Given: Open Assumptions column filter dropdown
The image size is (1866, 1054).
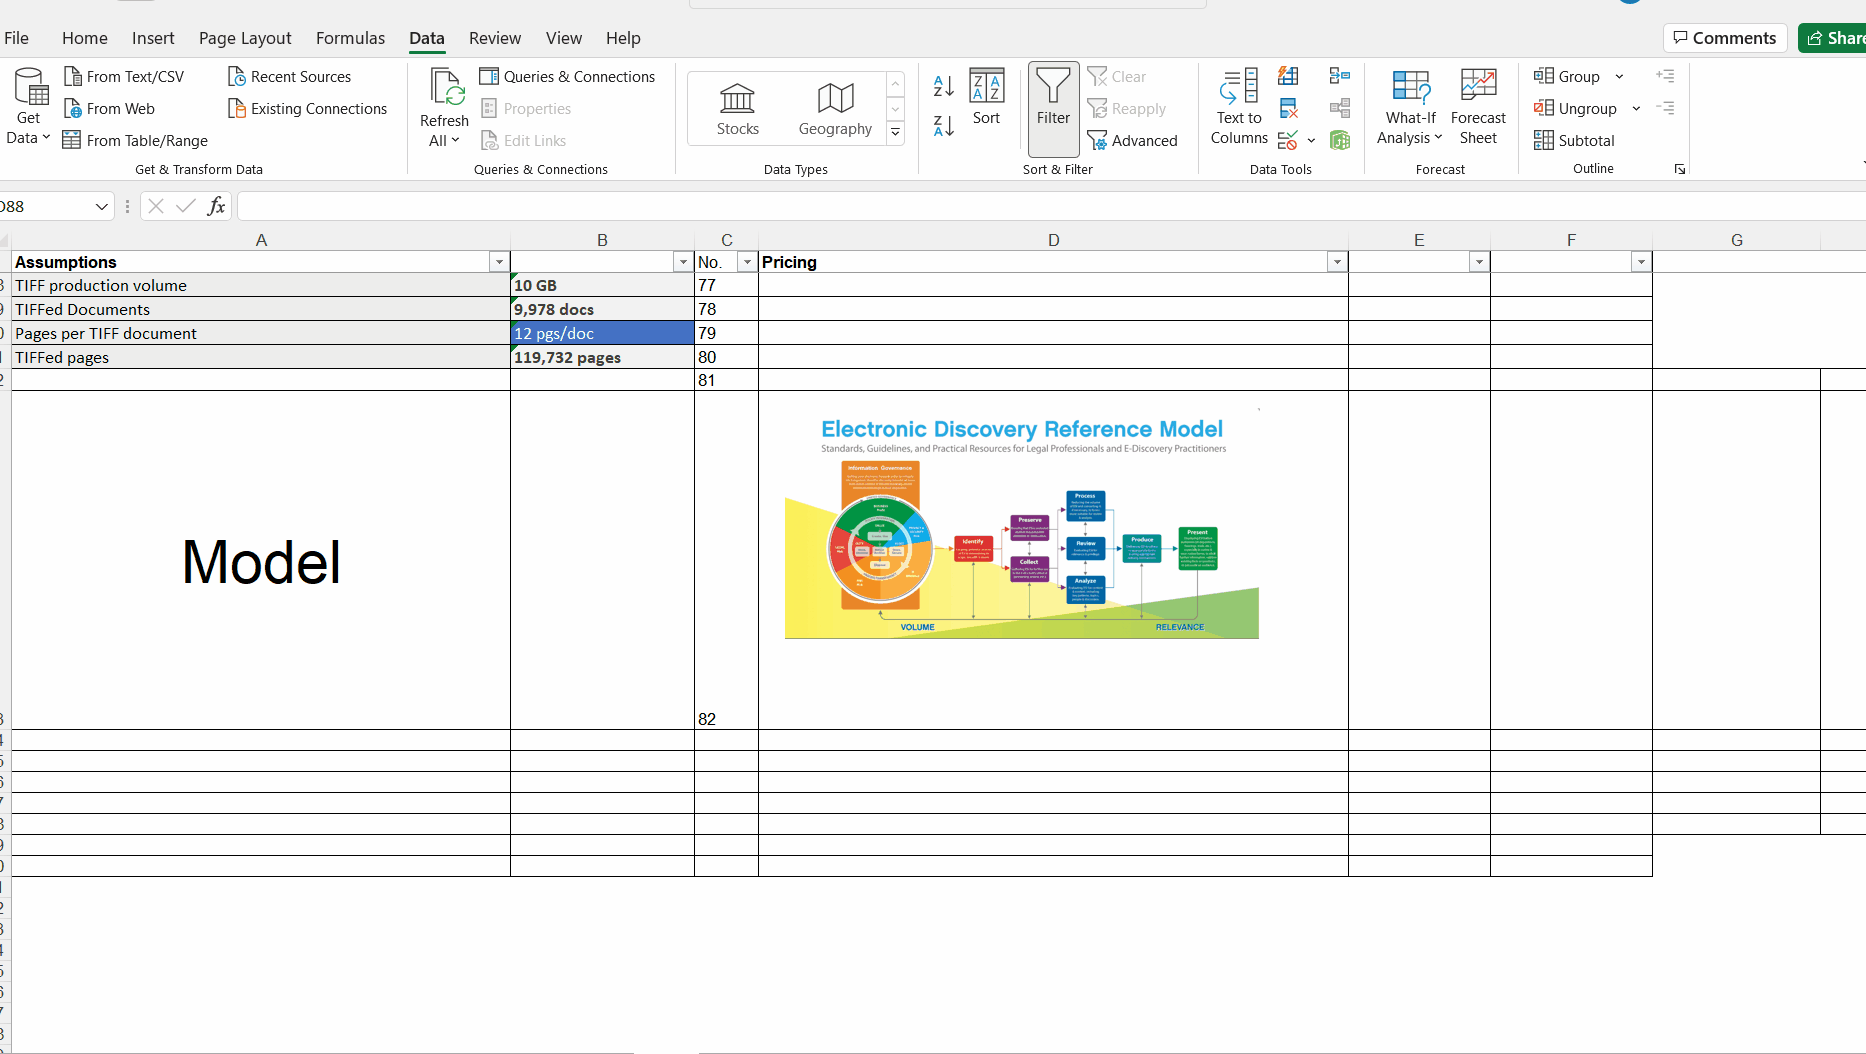Looking at the screenshot, I should [x=499, y=262].
